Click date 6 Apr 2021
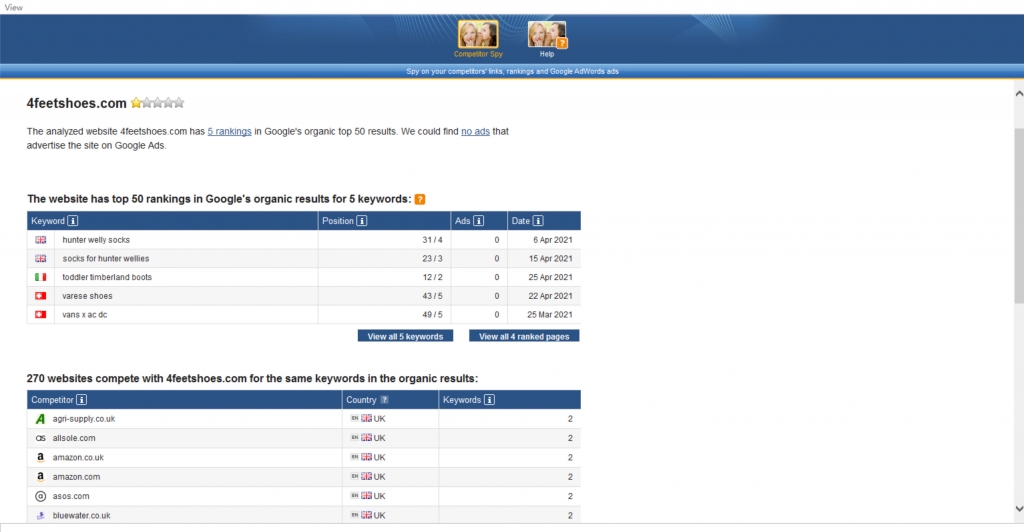This screenshot has height=532, width=1024. click(x=552, y=240)
